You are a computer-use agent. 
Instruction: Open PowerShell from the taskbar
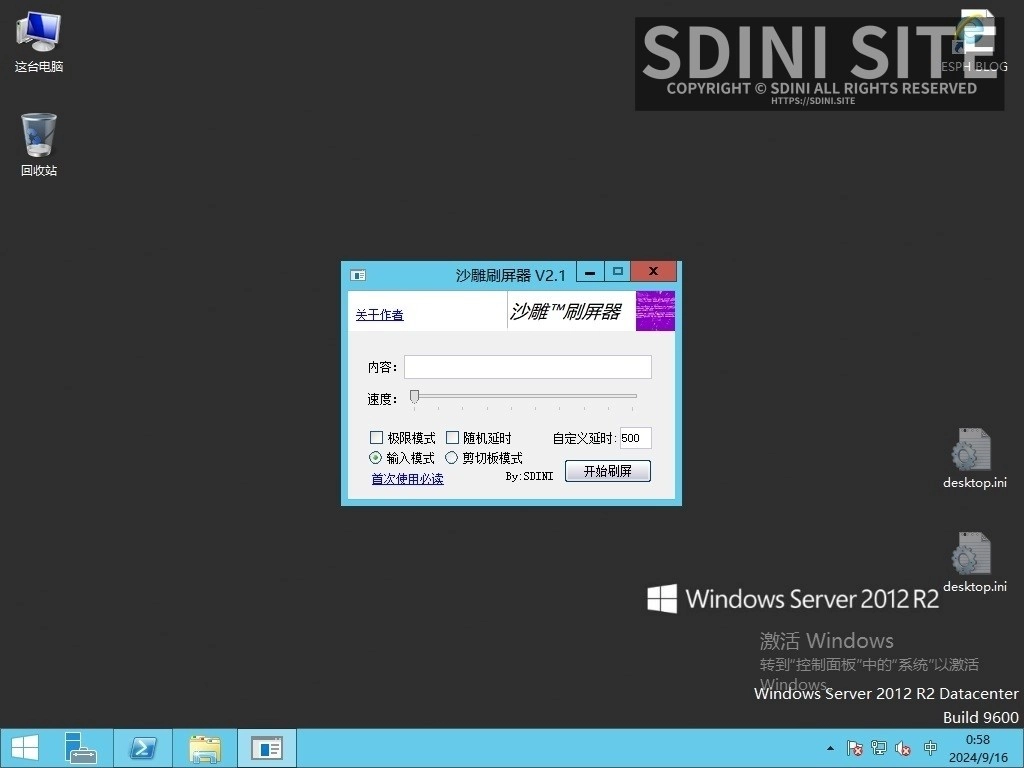143,748
